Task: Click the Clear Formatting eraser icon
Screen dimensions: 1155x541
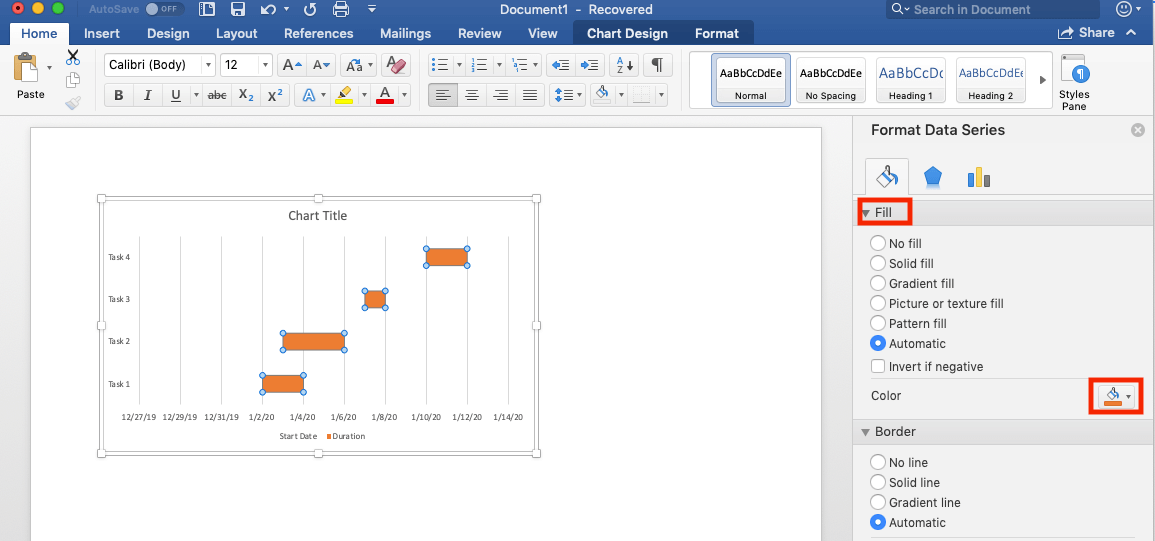Action: pyautogui.click(x=396, y=65)
